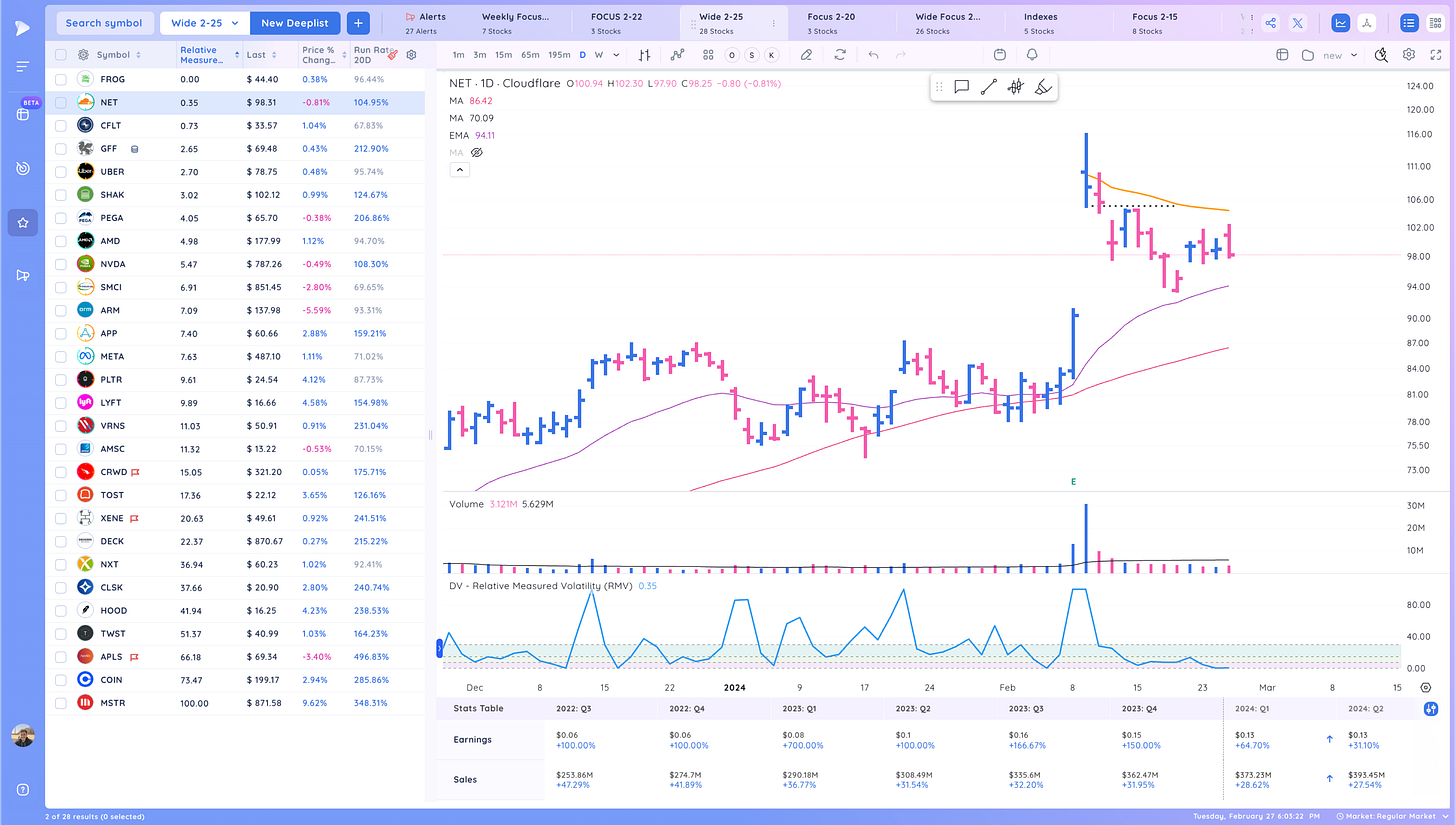Check the META row checkbox
1456x825 pixels.
61,357
